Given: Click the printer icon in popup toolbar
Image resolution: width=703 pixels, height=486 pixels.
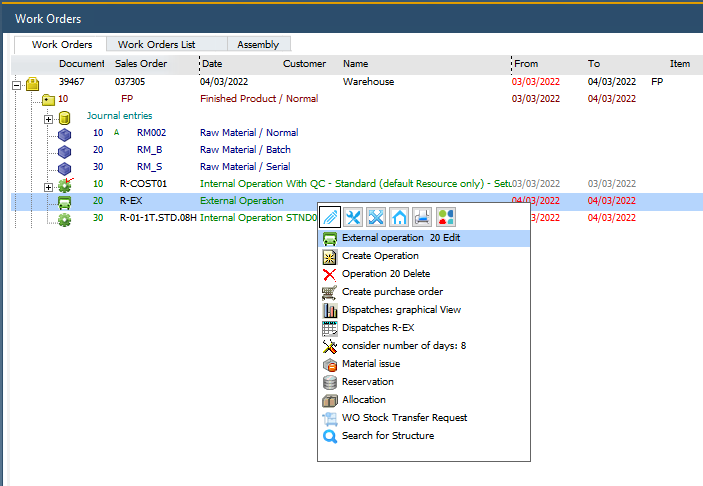Looking at the screenshot, I should (x=422, y=217).
